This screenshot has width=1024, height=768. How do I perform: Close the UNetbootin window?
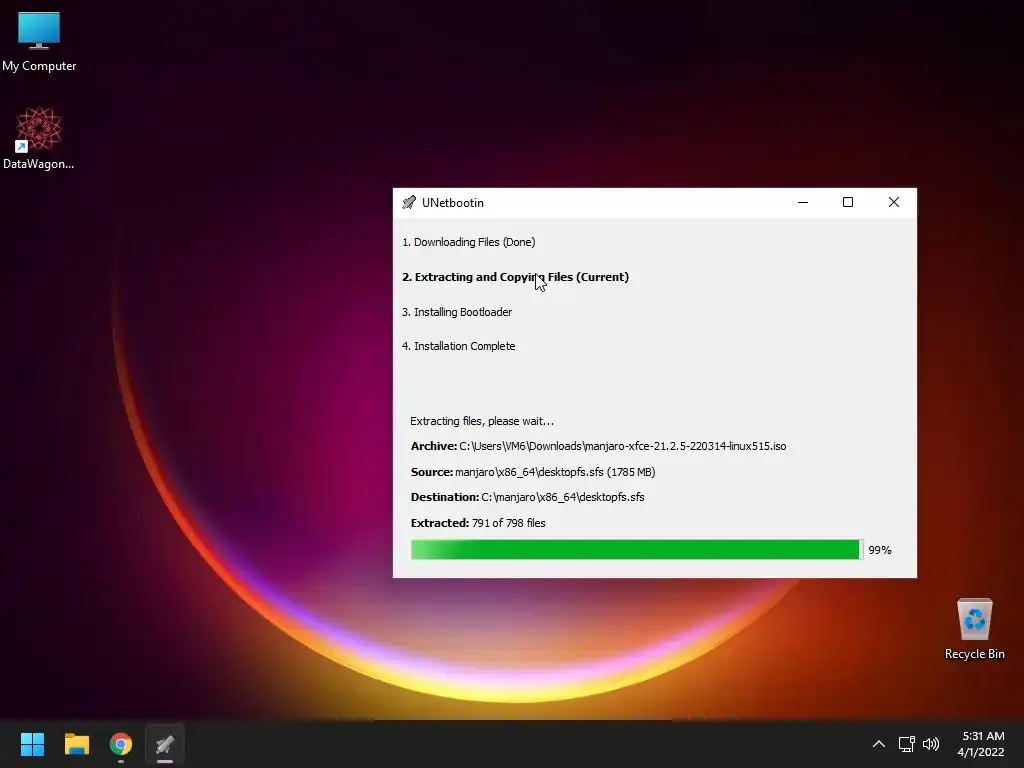[894, 202]
